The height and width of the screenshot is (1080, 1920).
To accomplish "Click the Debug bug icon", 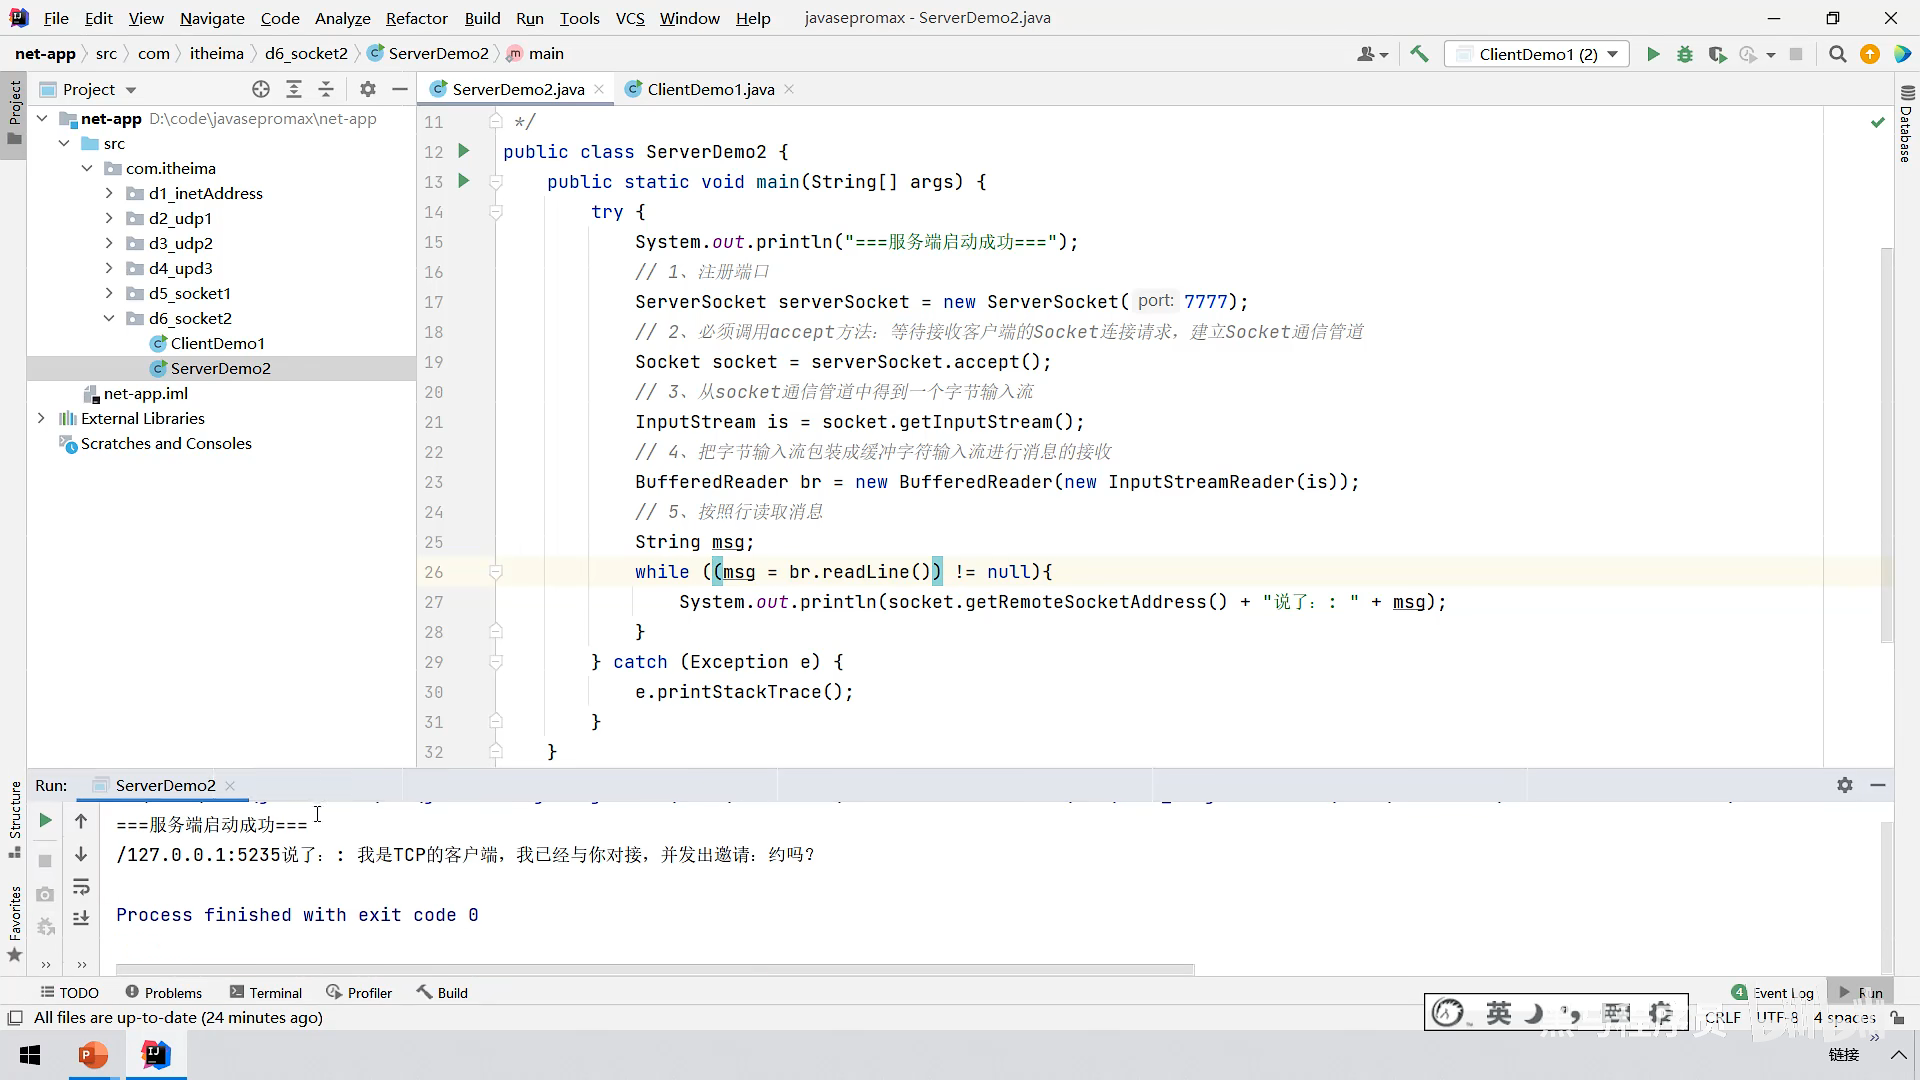I will pos(1685,54).
